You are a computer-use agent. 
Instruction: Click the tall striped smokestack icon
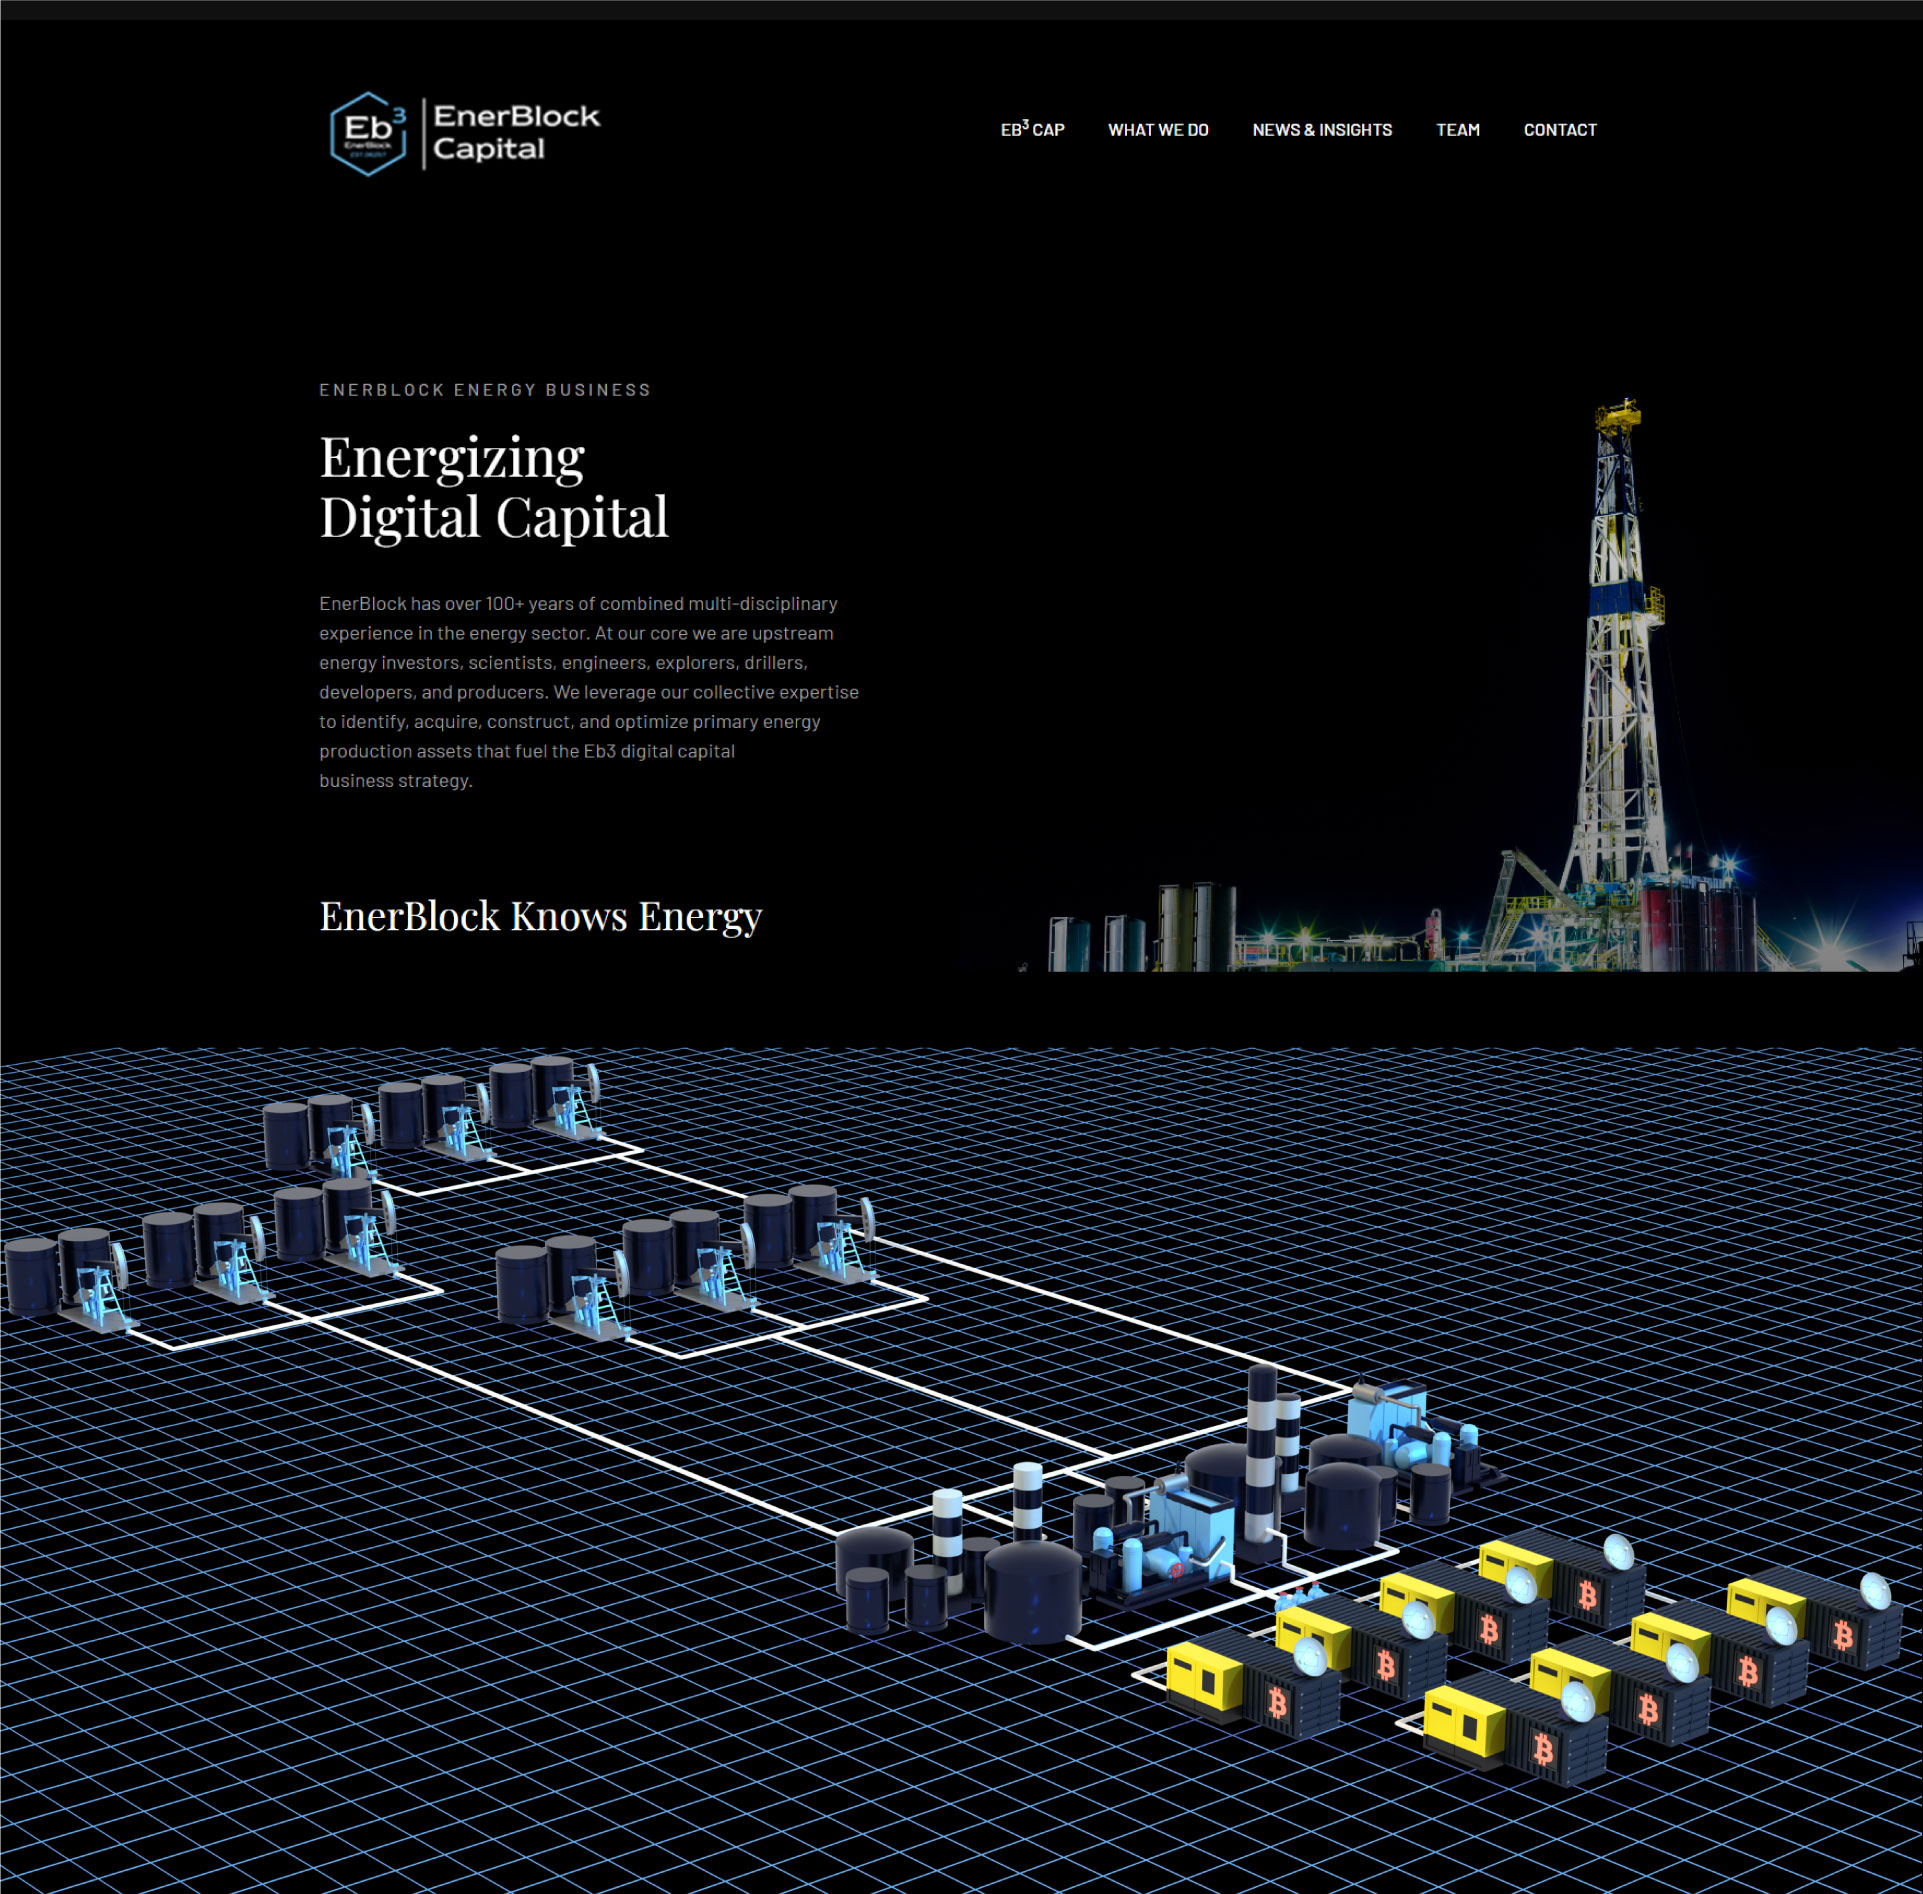point(1262,1450)
